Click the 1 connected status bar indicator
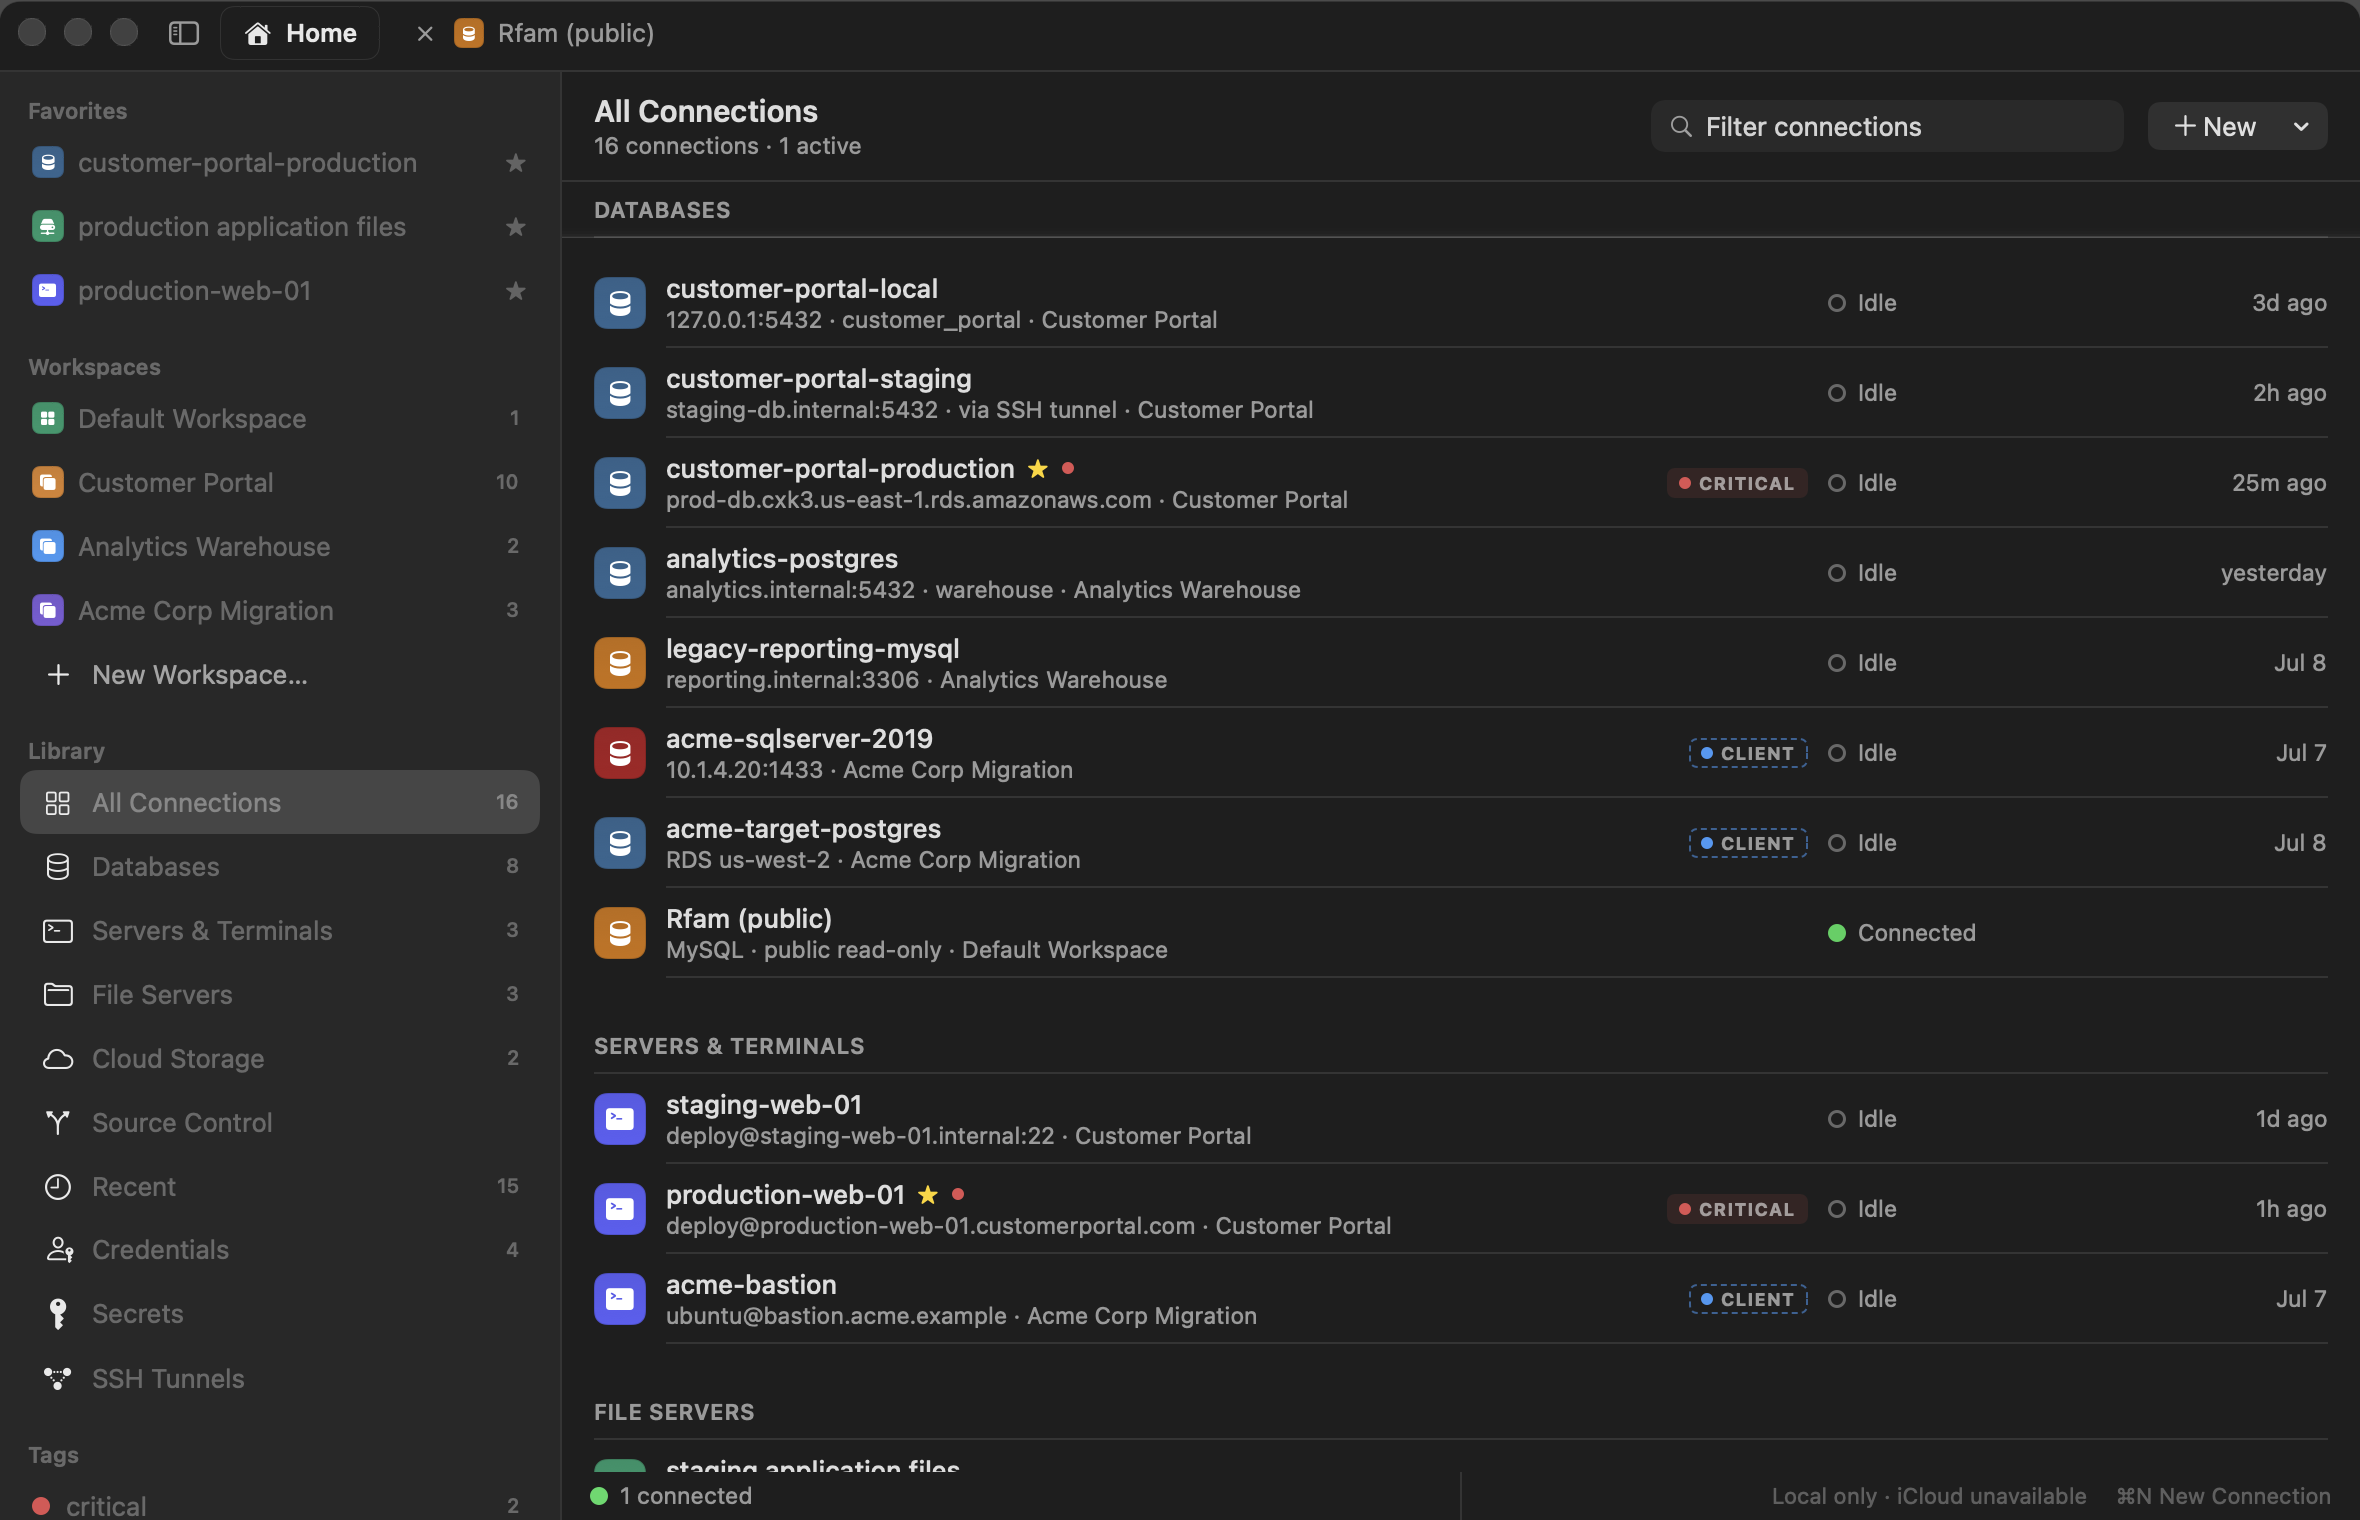Viewport: 2360px width, 1520px height. coord(671,1495)
